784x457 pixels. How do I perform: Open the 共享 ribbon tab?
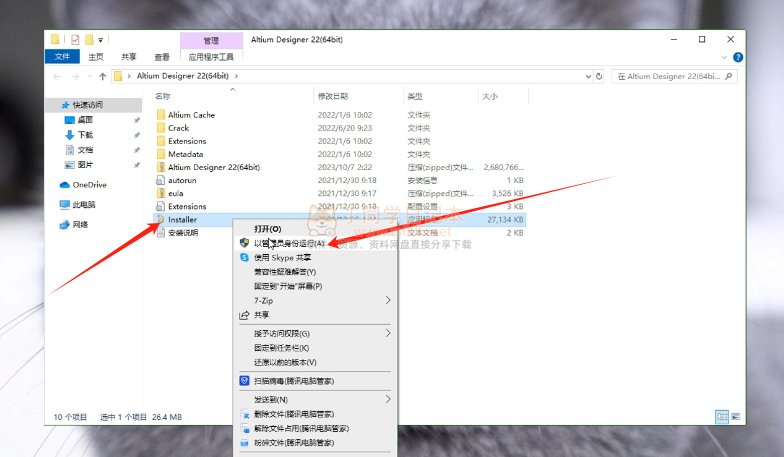pyautogui.click(x=128, y=56)
